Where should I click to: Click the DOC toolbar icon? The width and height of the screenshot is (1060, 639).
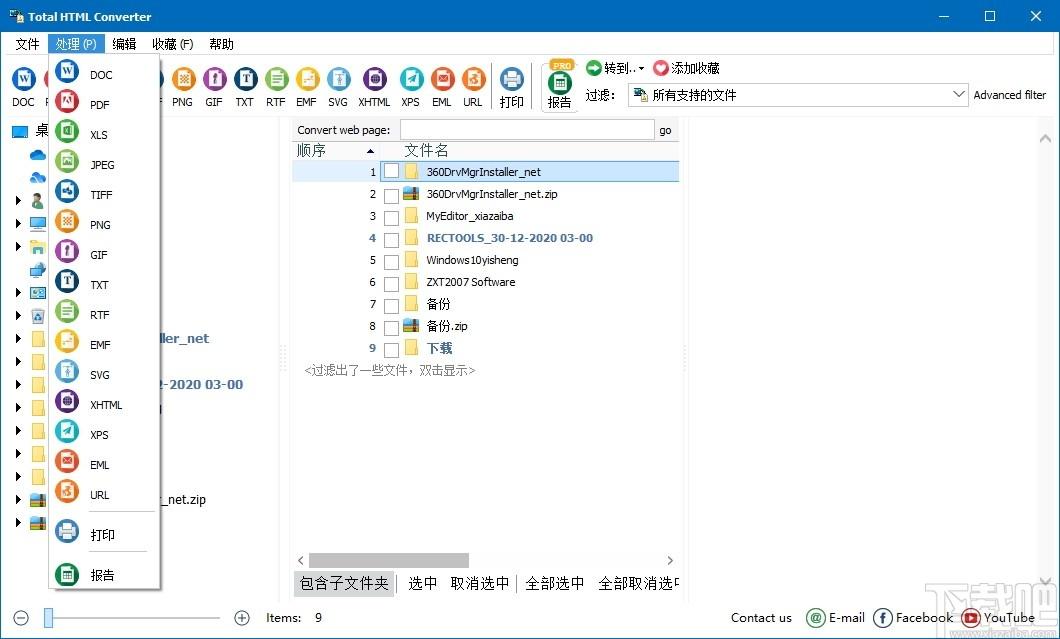point(24,88)
